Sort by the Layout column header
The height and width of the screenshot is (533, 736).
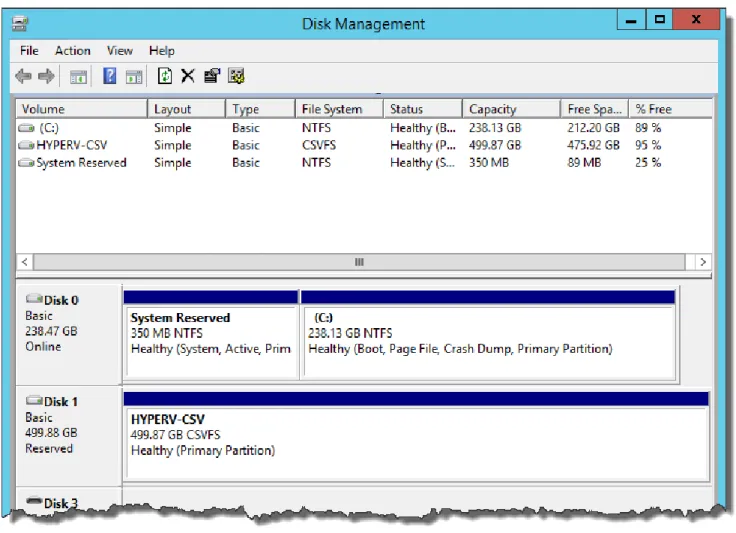click(186, 109)
